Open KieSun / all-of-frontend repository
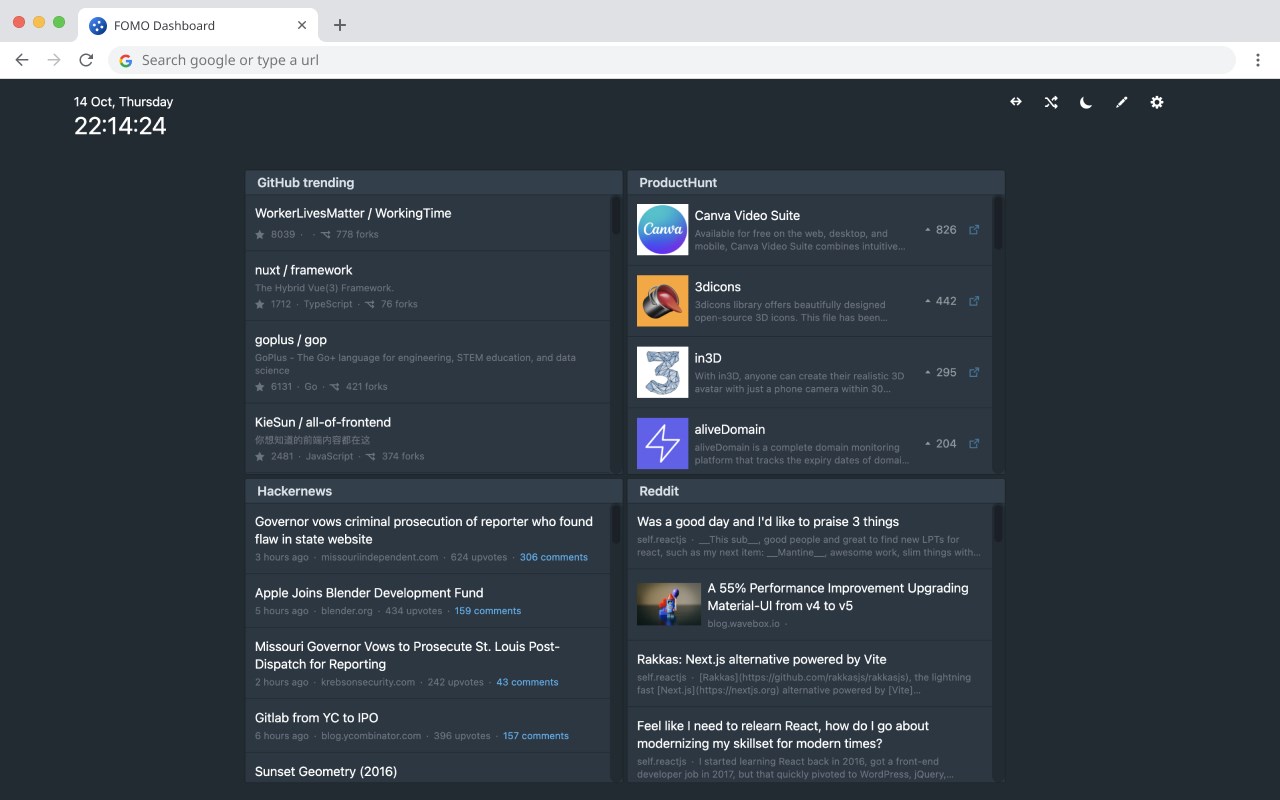The height and width of the screenshot is (800, 1280). pyautogui.click(x=323, y=422)
